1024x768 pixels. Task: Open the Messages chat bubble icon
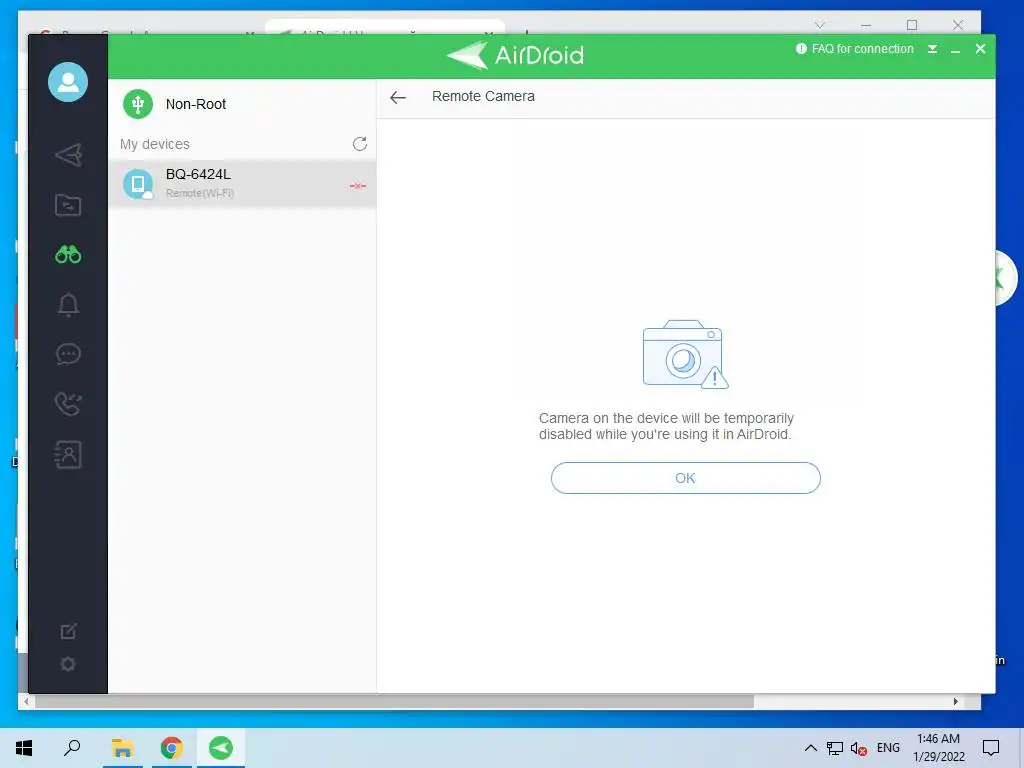68,354
